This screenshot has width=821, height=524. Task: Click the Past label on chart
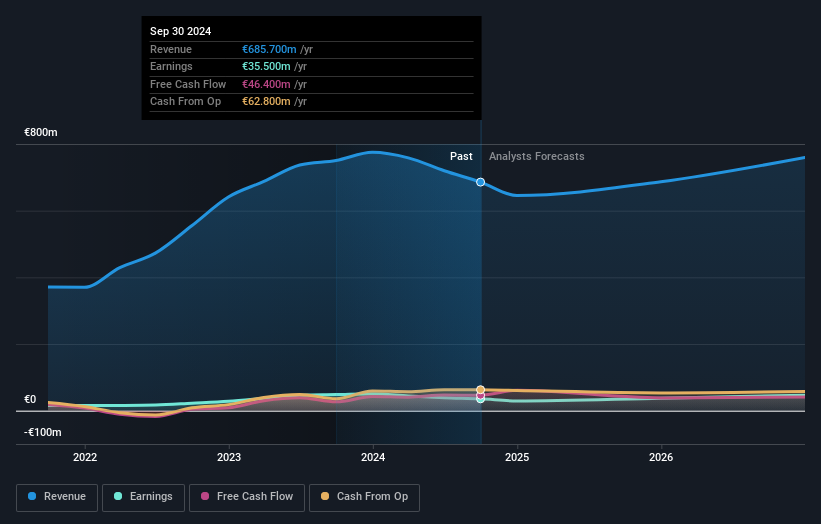(461, 156)
